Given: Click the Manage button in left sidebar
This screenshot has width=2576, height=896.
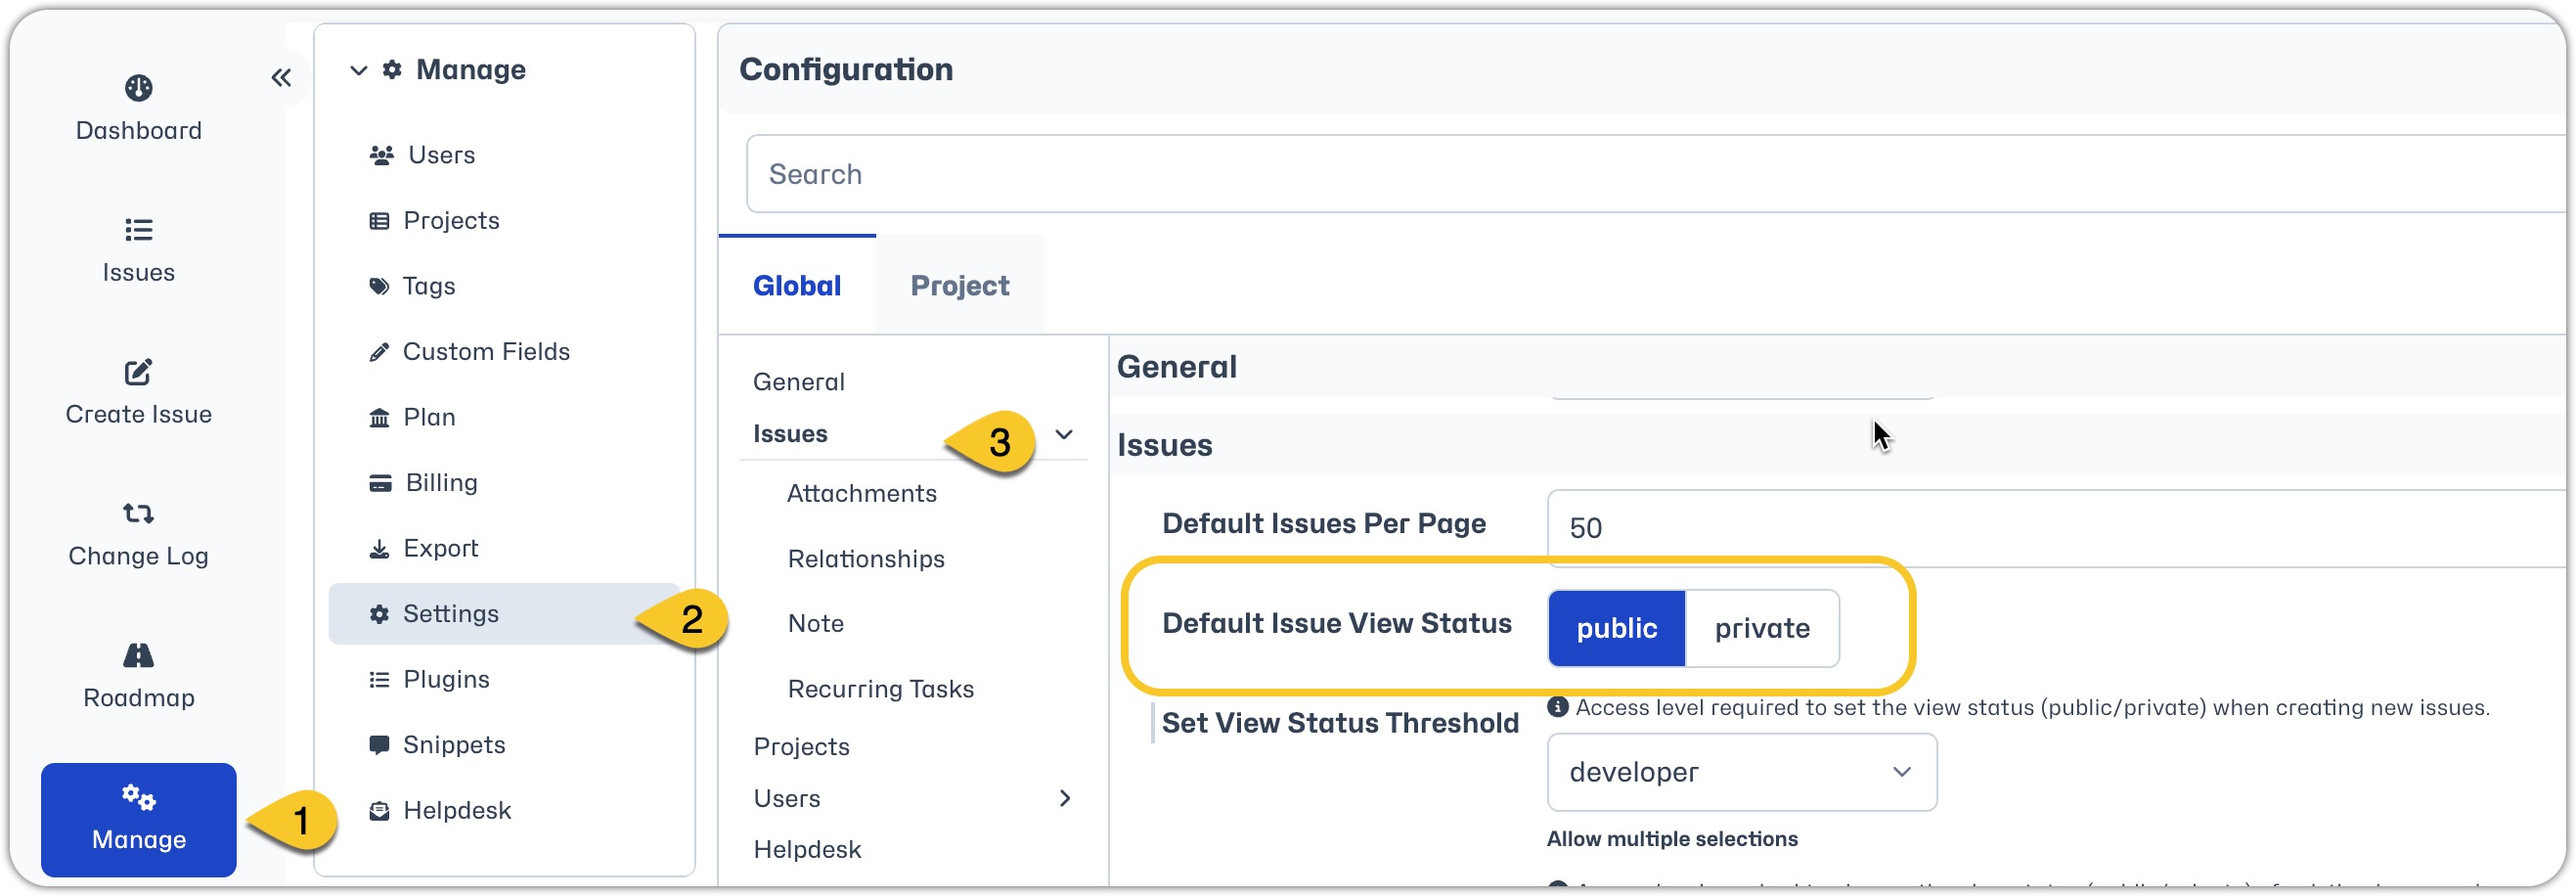Looking at the screenshot, I should coord(139,820).
